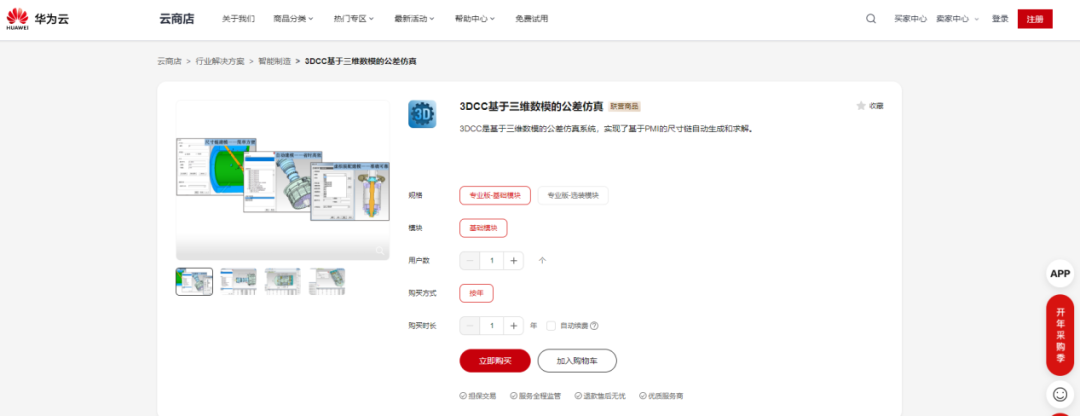The image size is (1080, 416).
Task: Click the Huawei Cloud logo
Action: coord(37,19)
